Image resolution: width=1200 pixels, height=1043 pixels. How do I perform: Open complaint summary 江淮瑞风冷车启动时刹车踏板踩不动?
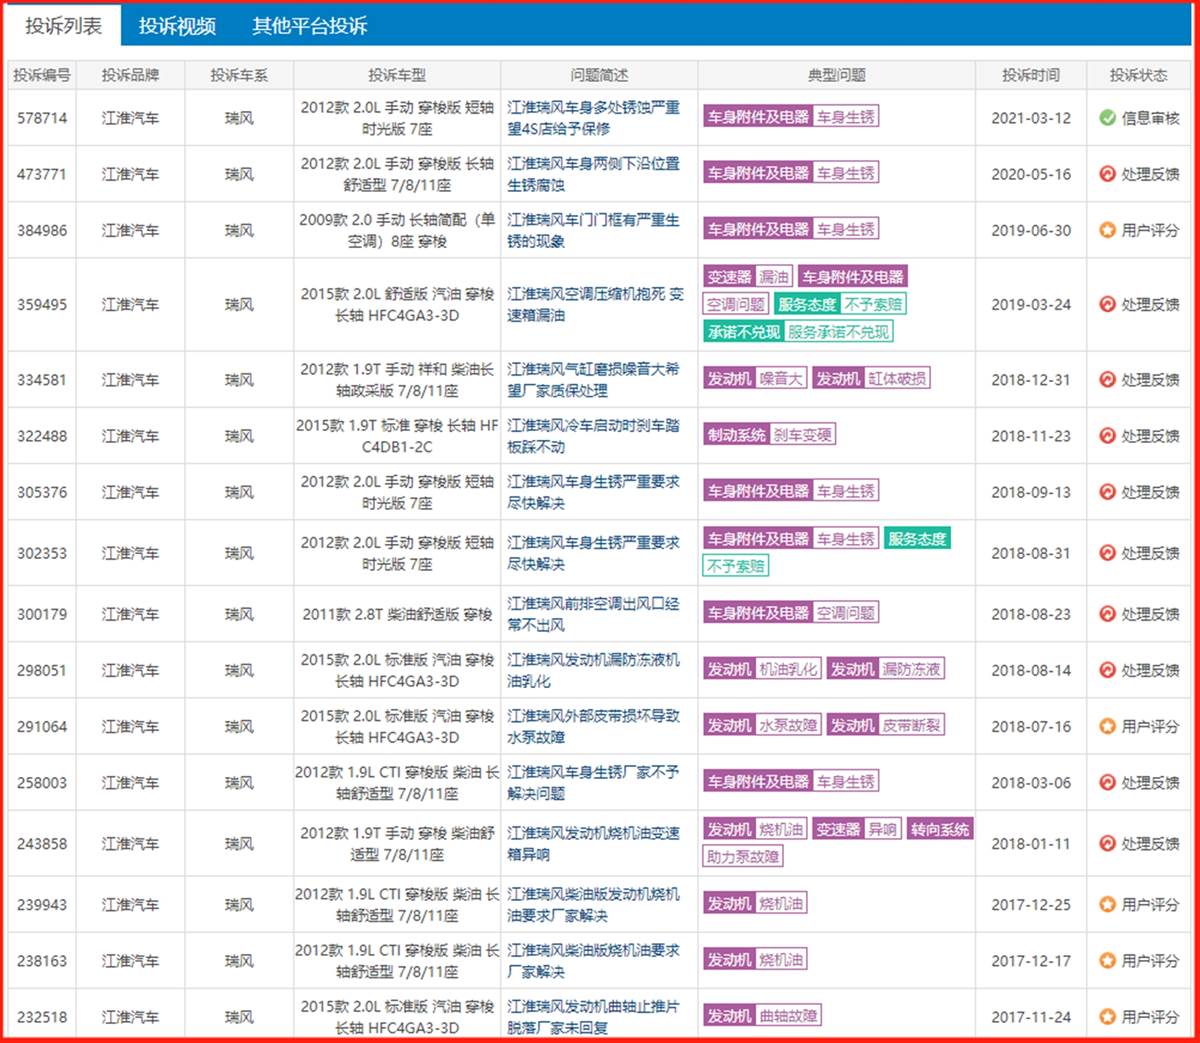click(593, 436)
